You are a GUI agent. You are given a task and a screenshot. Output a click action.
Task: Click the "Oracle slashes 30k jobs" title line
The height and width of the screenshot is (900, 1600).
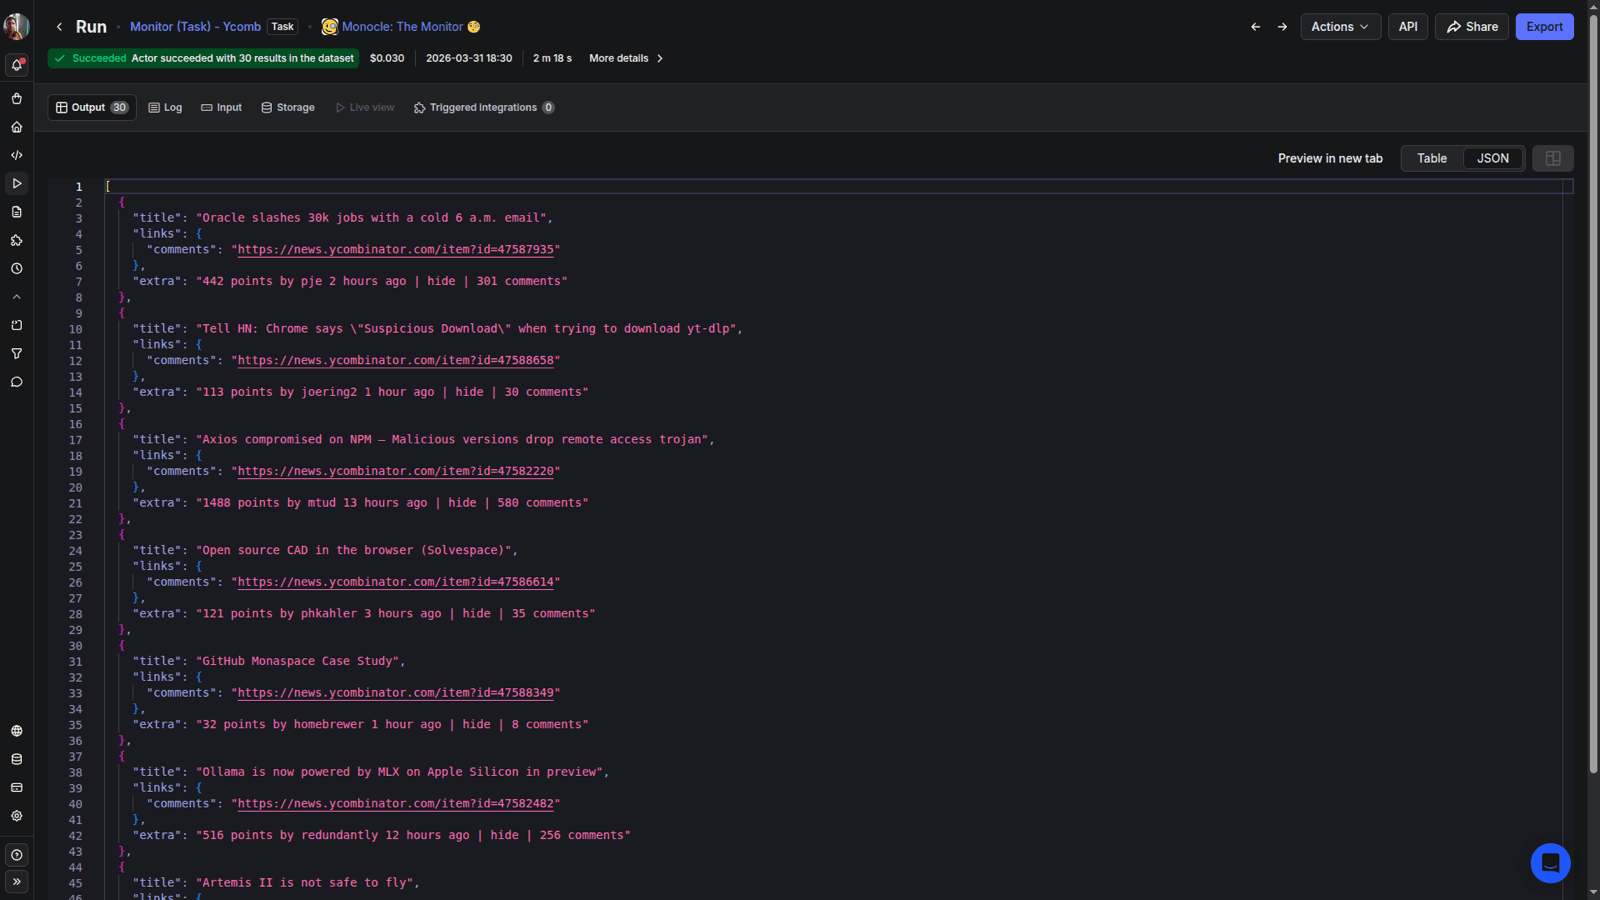[x=342, y=218]
